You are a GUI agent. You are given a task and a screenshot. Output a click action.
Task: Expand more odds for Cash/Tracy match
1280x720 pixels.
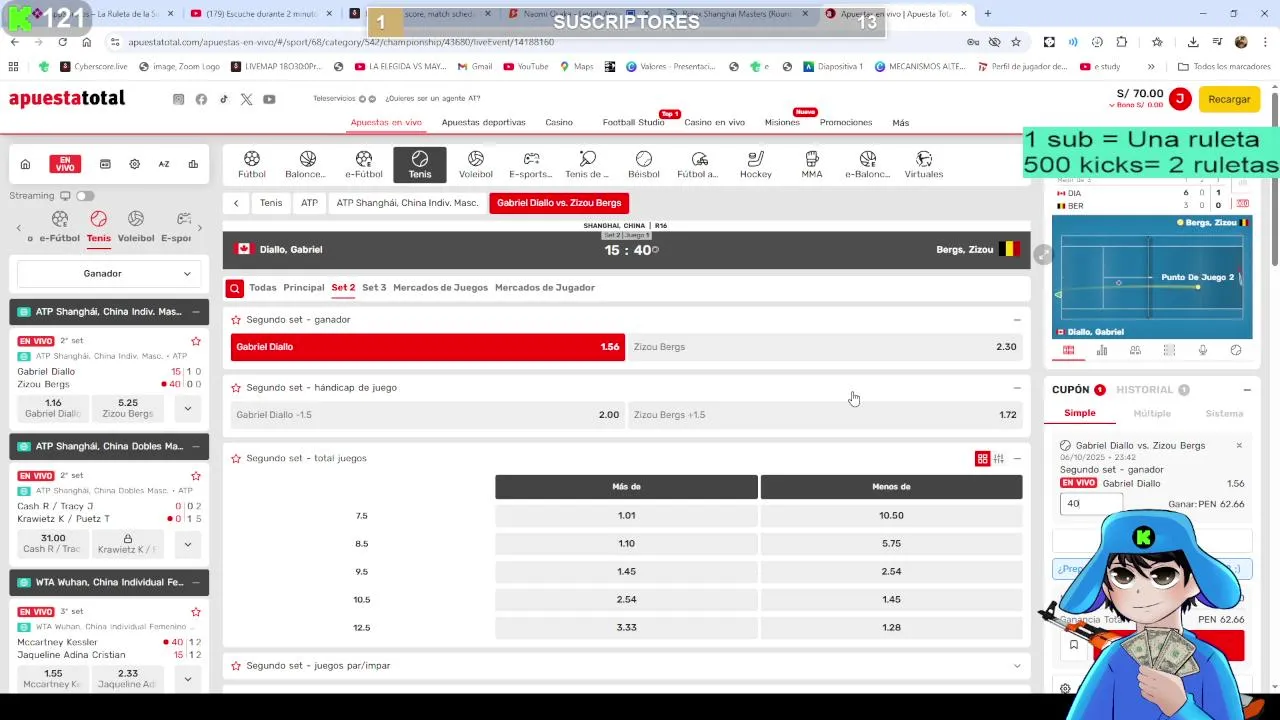[x=187, y=544]
